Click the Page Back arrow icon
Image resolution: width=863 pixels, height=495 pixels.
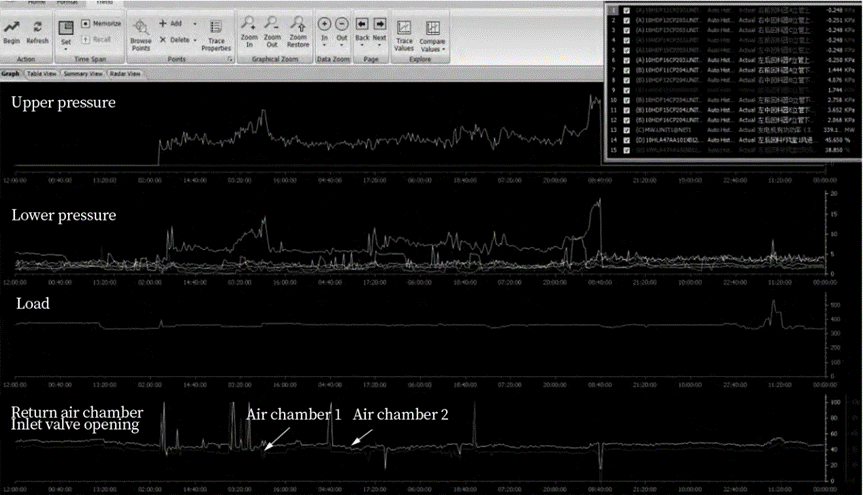(x=362, y=24)
